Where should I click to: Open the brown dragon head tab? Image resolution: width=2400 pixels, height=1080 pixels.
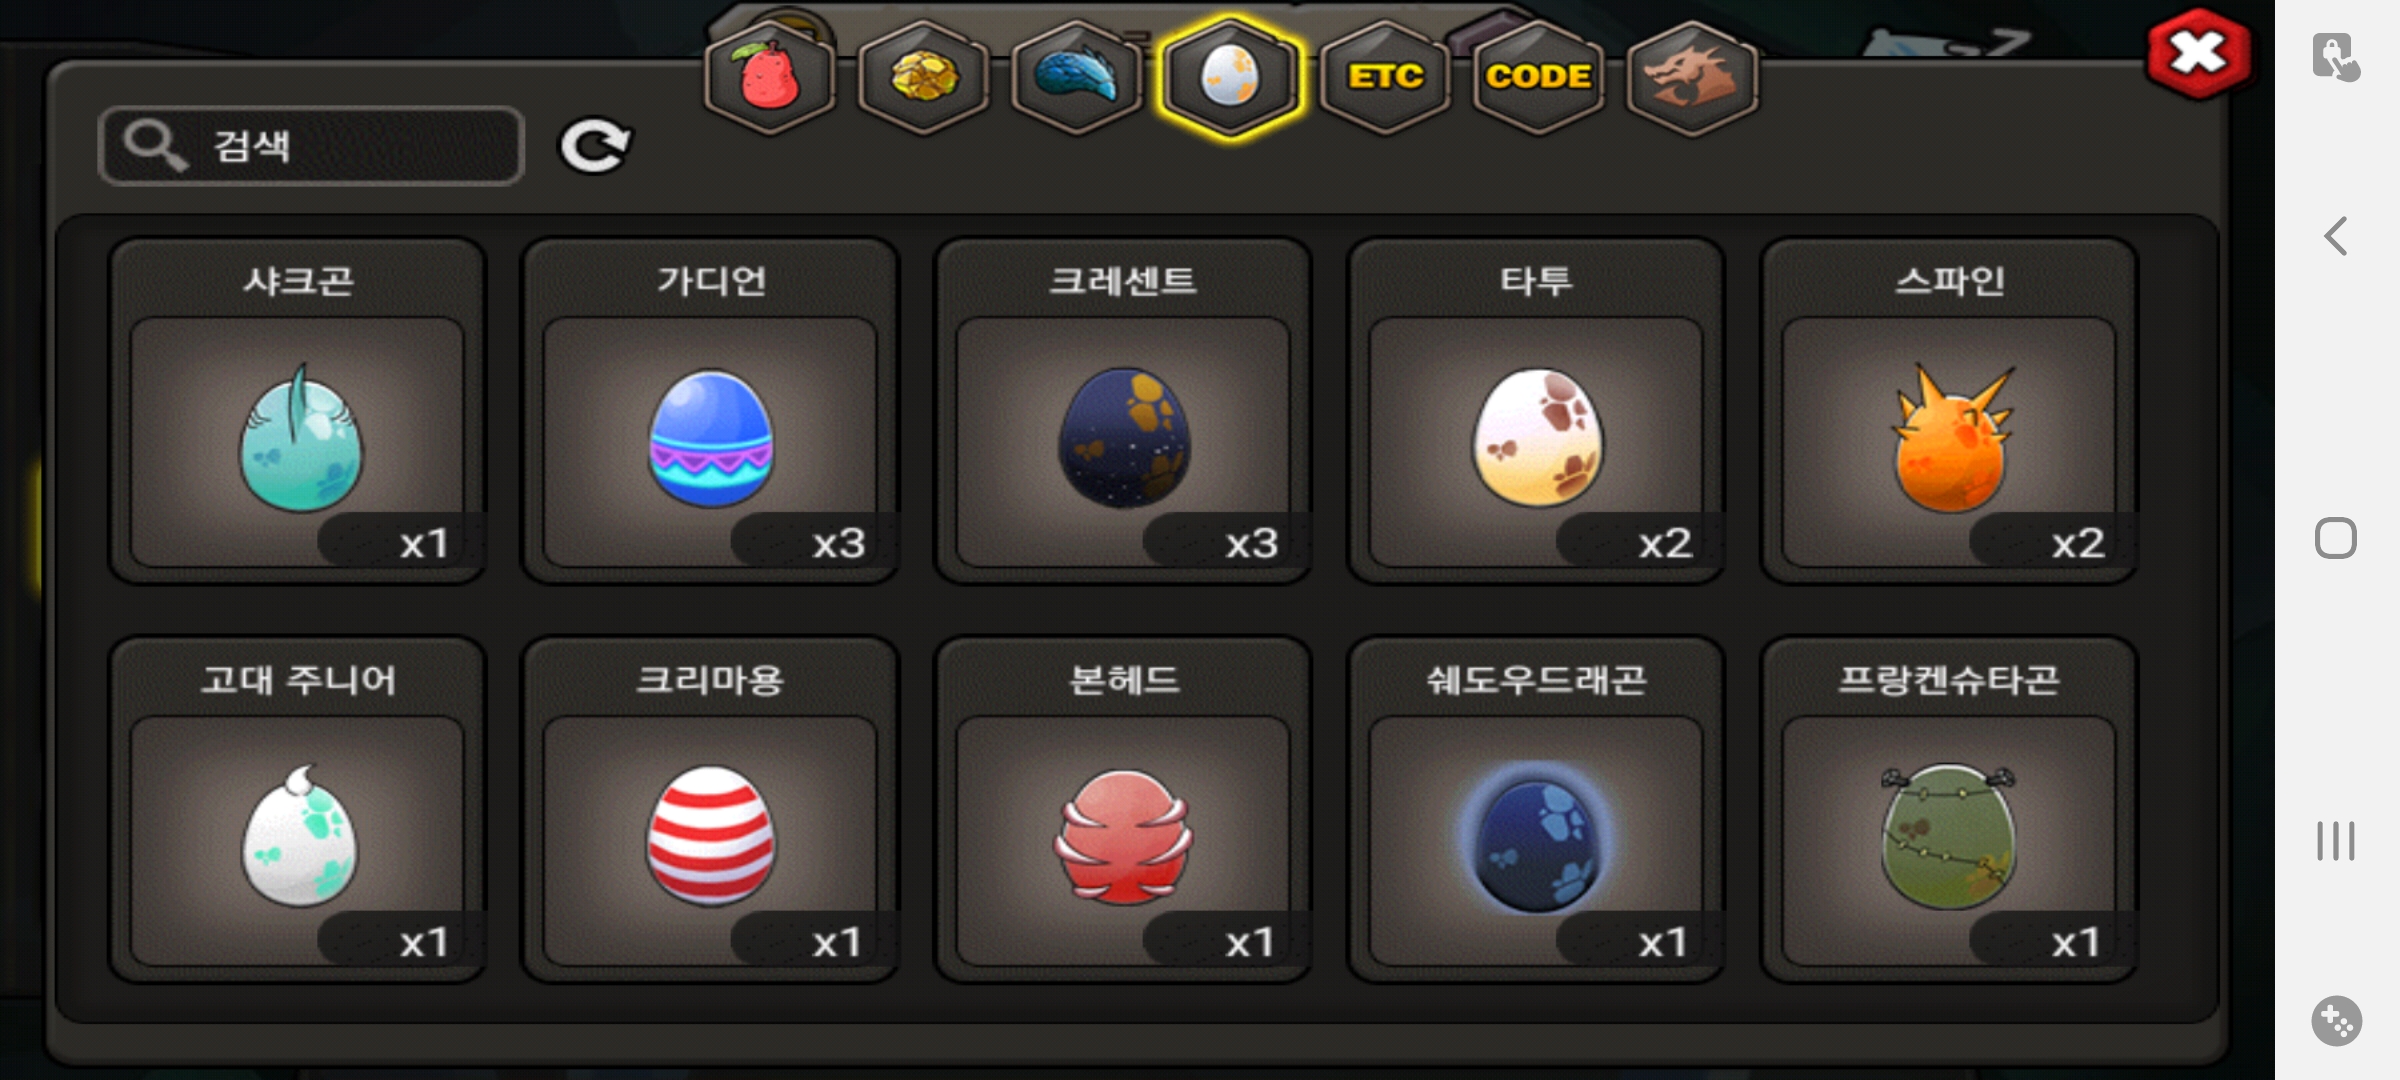click(x=1692, y=77)
